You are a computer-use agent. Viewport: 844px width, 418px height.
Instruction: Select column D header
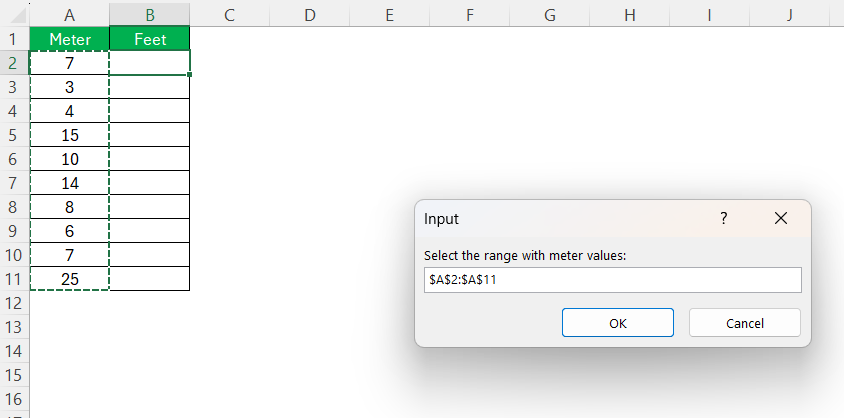[310, 15]
